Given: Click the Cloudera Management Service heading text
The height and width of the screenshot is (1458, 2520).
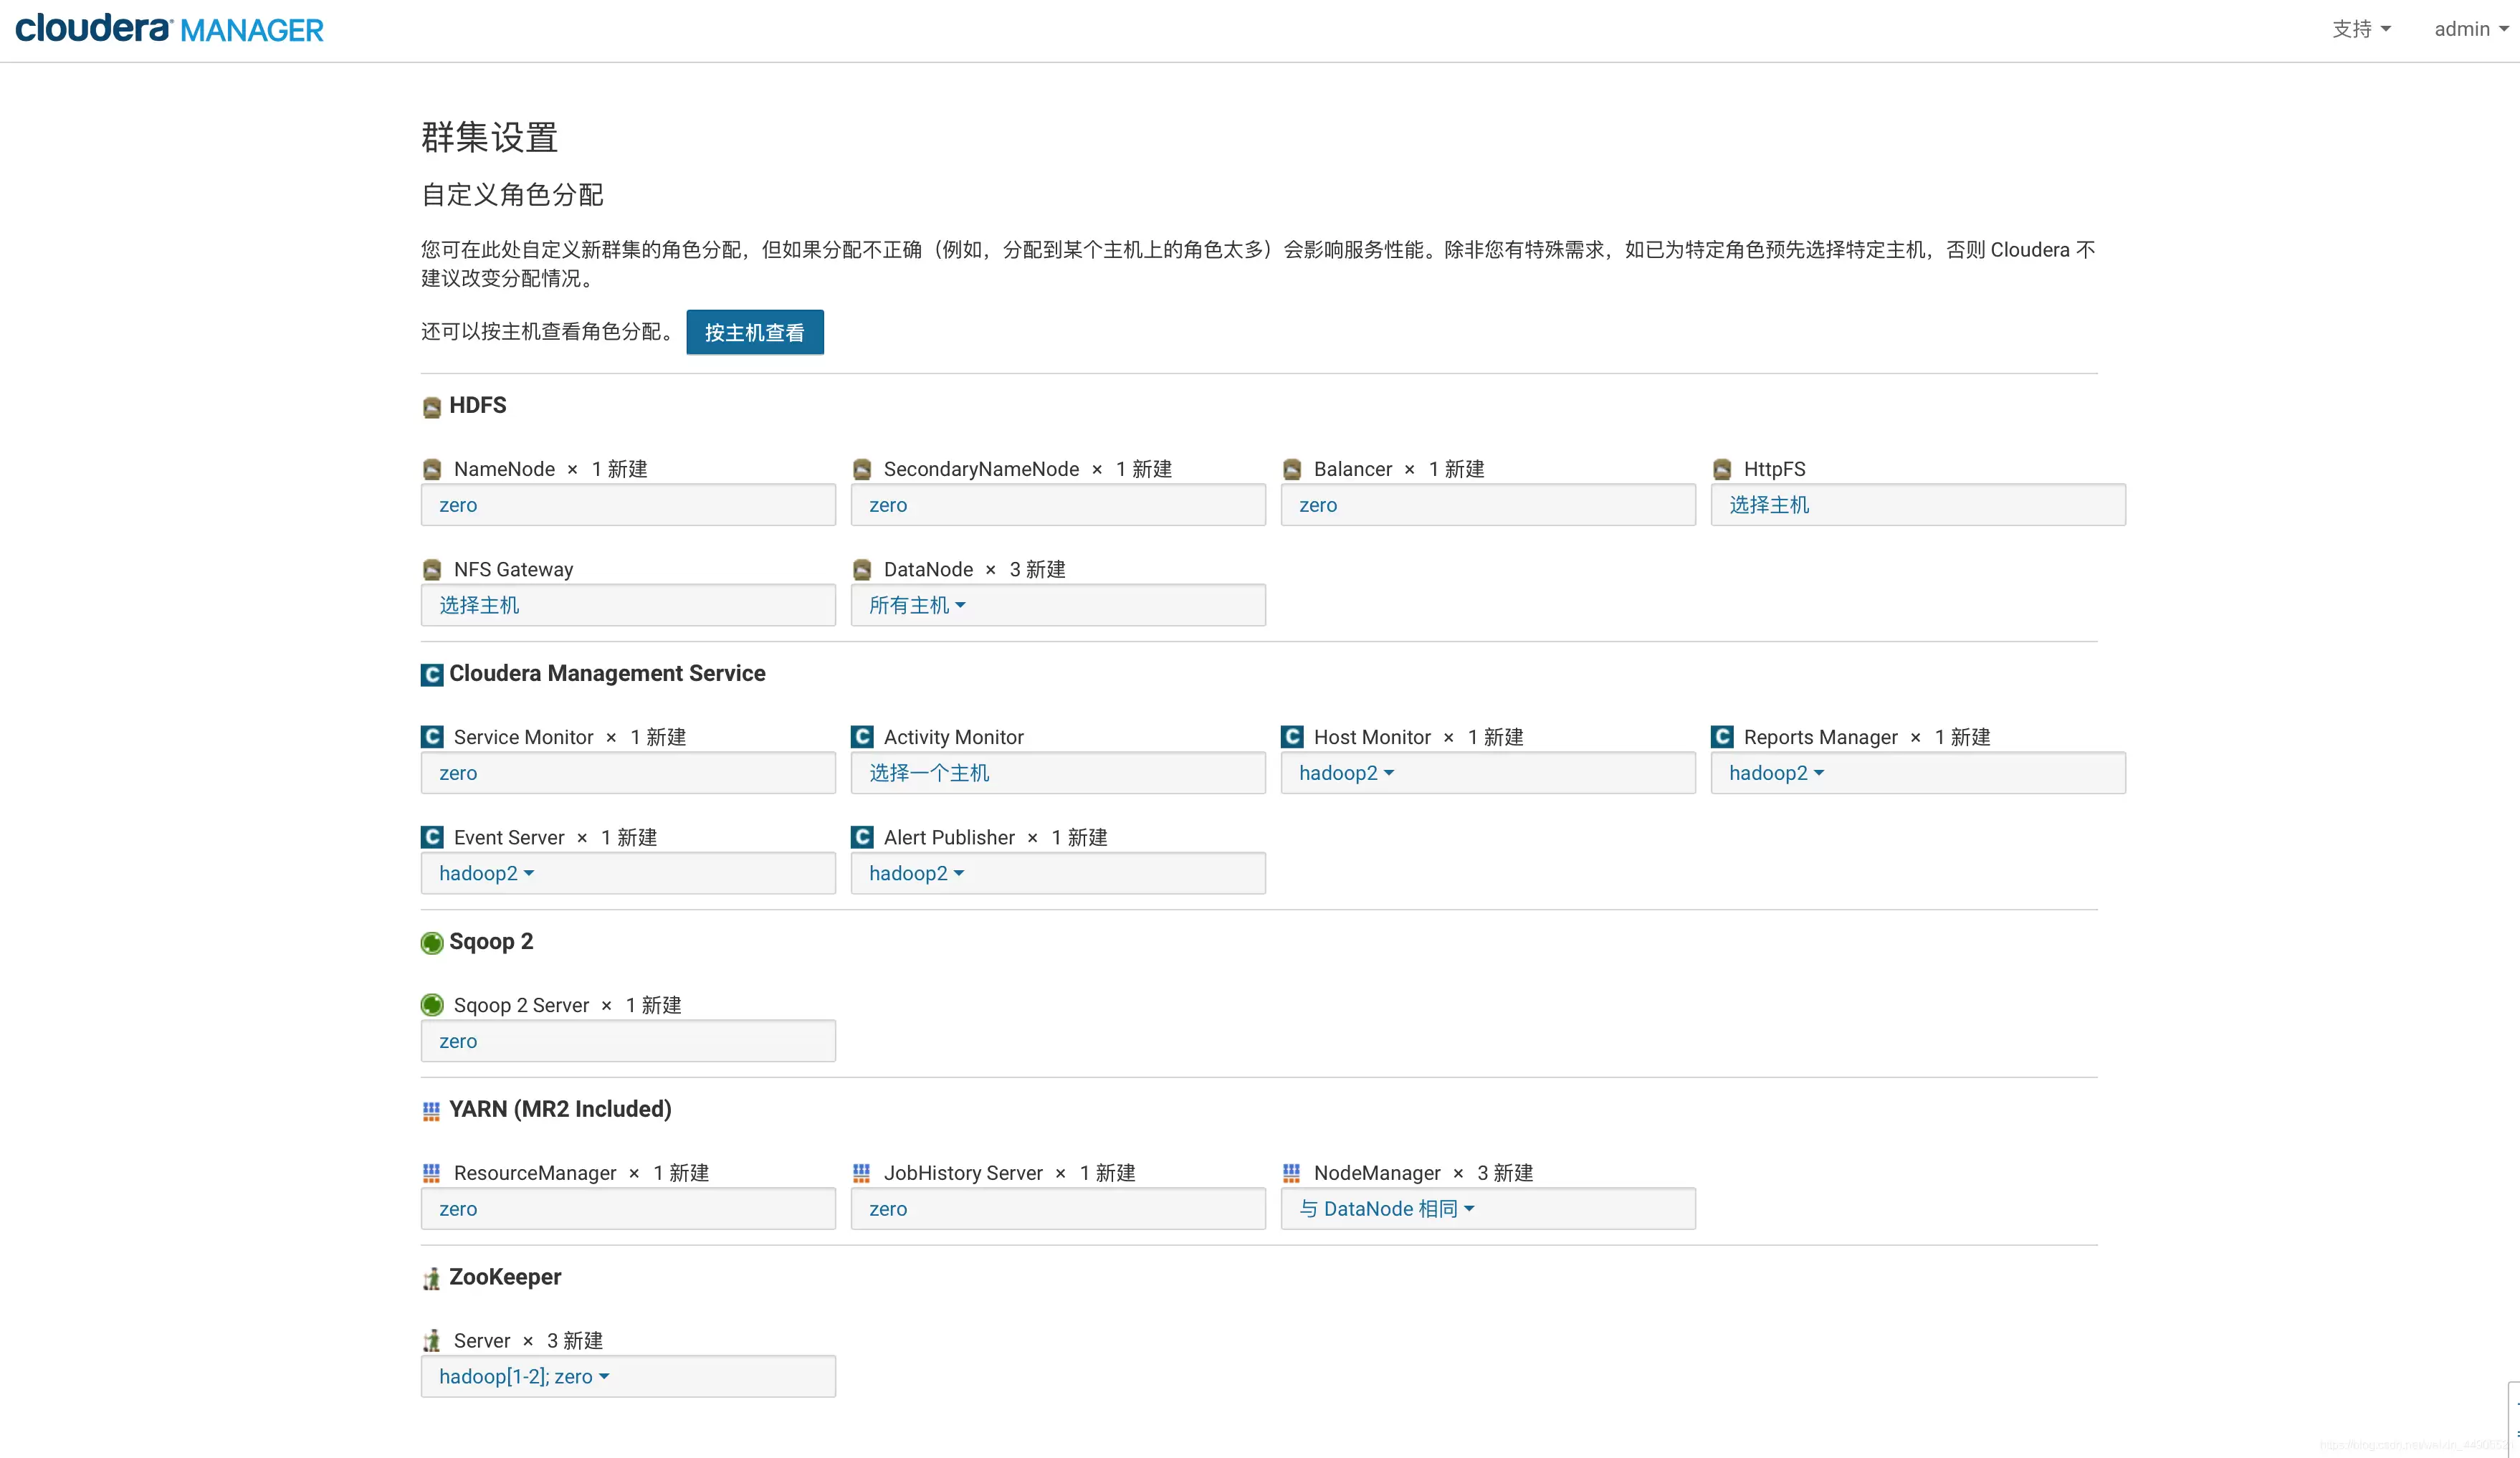Looking at the screenshot, I should coord(607,674).
